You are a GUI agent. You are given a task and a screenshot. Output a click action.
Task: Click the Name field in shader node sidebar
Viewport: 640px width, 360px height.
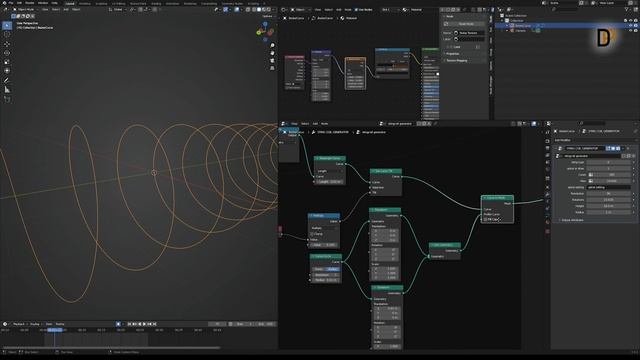(469, 33)
